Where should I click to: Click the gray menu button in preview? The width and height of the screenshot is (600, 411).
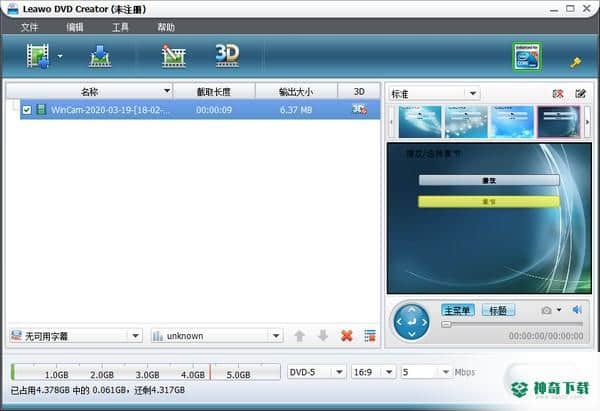coord(489,180)
